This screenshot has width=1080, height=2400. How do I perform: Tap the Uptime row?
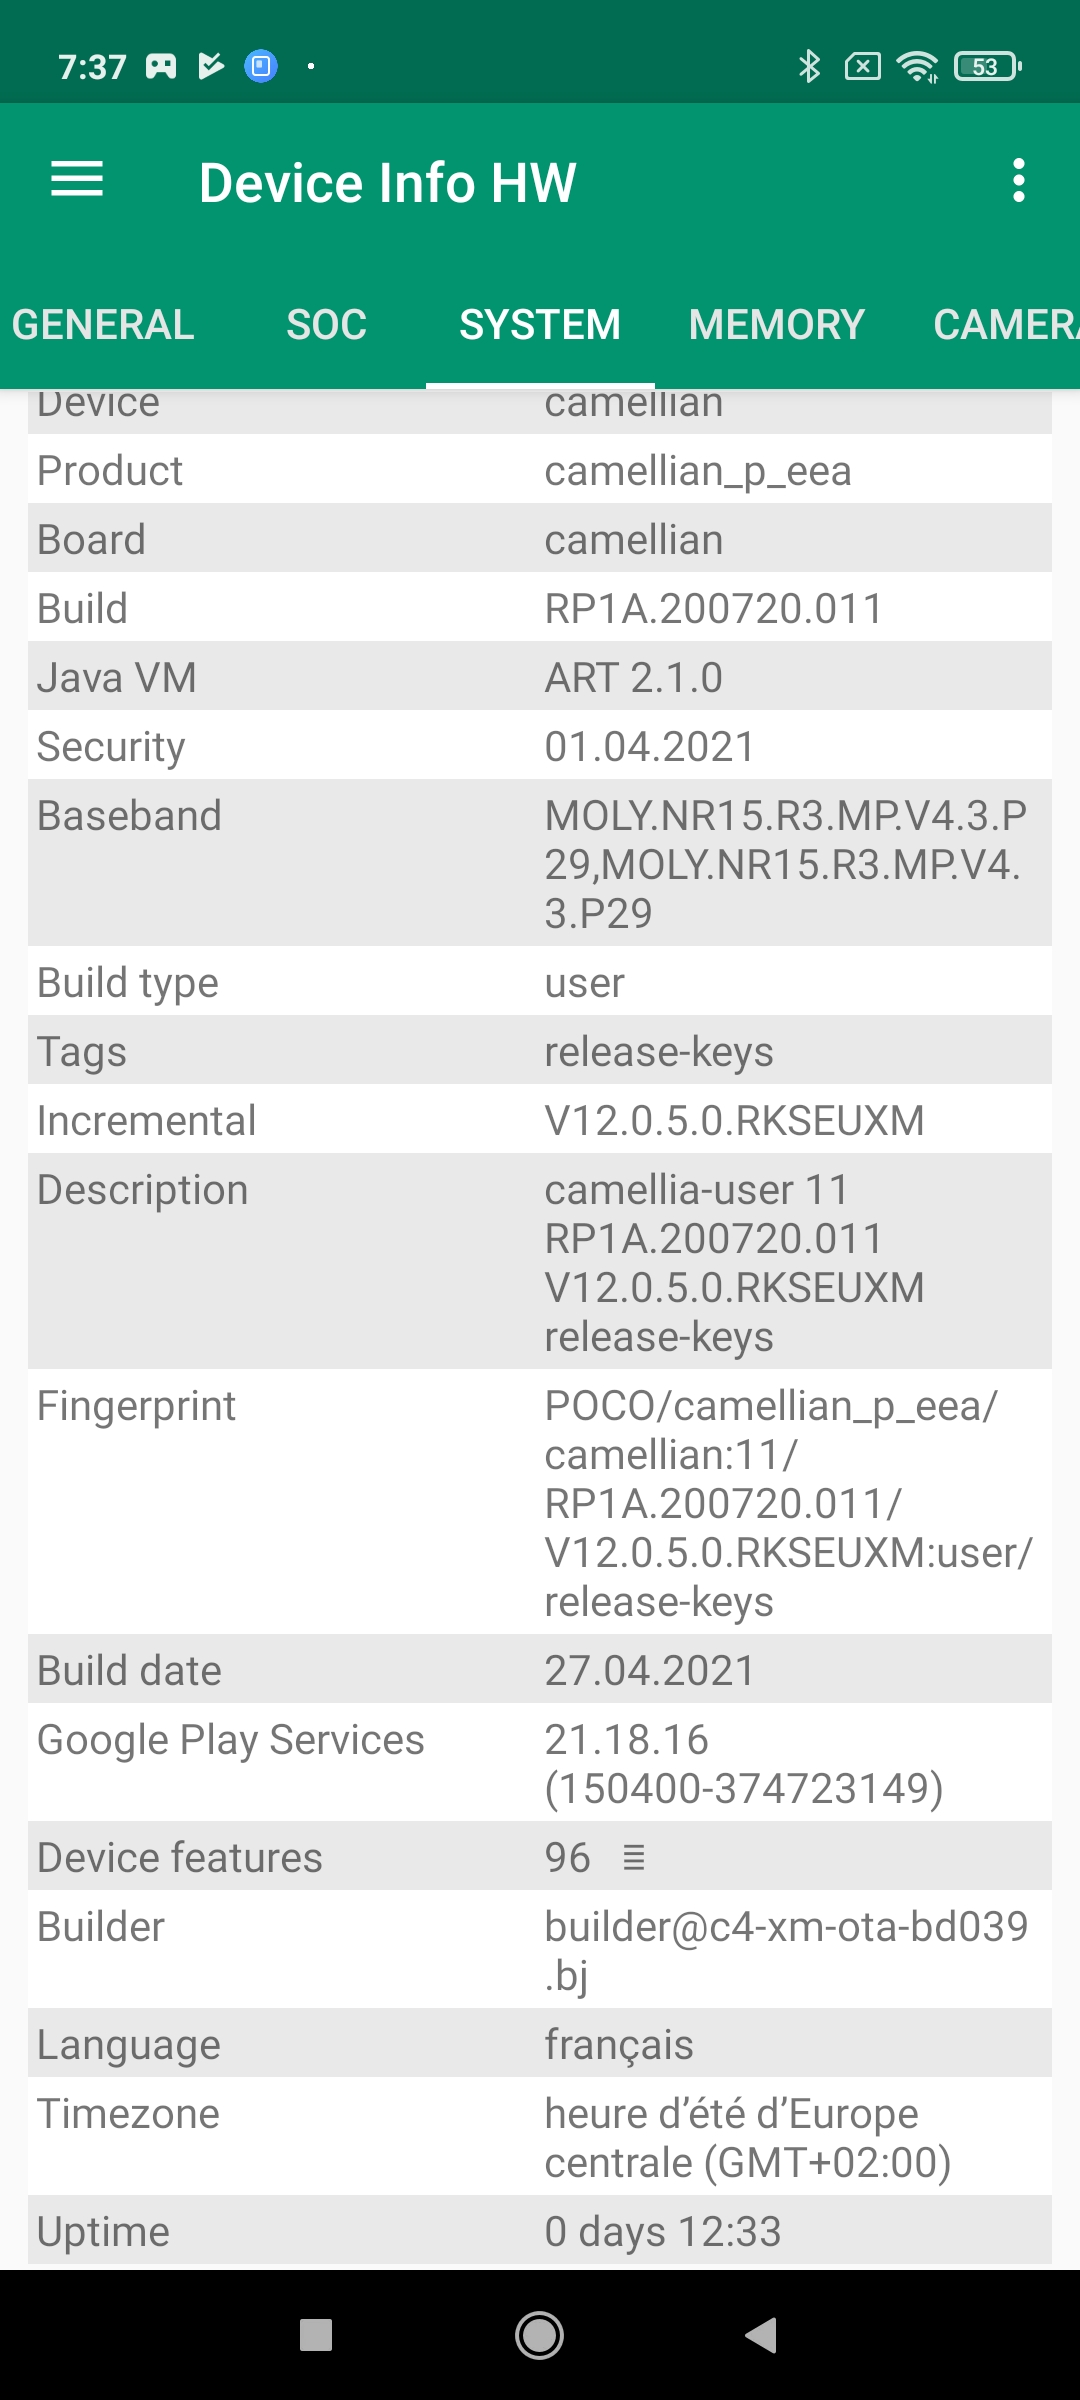[540, 2232]
